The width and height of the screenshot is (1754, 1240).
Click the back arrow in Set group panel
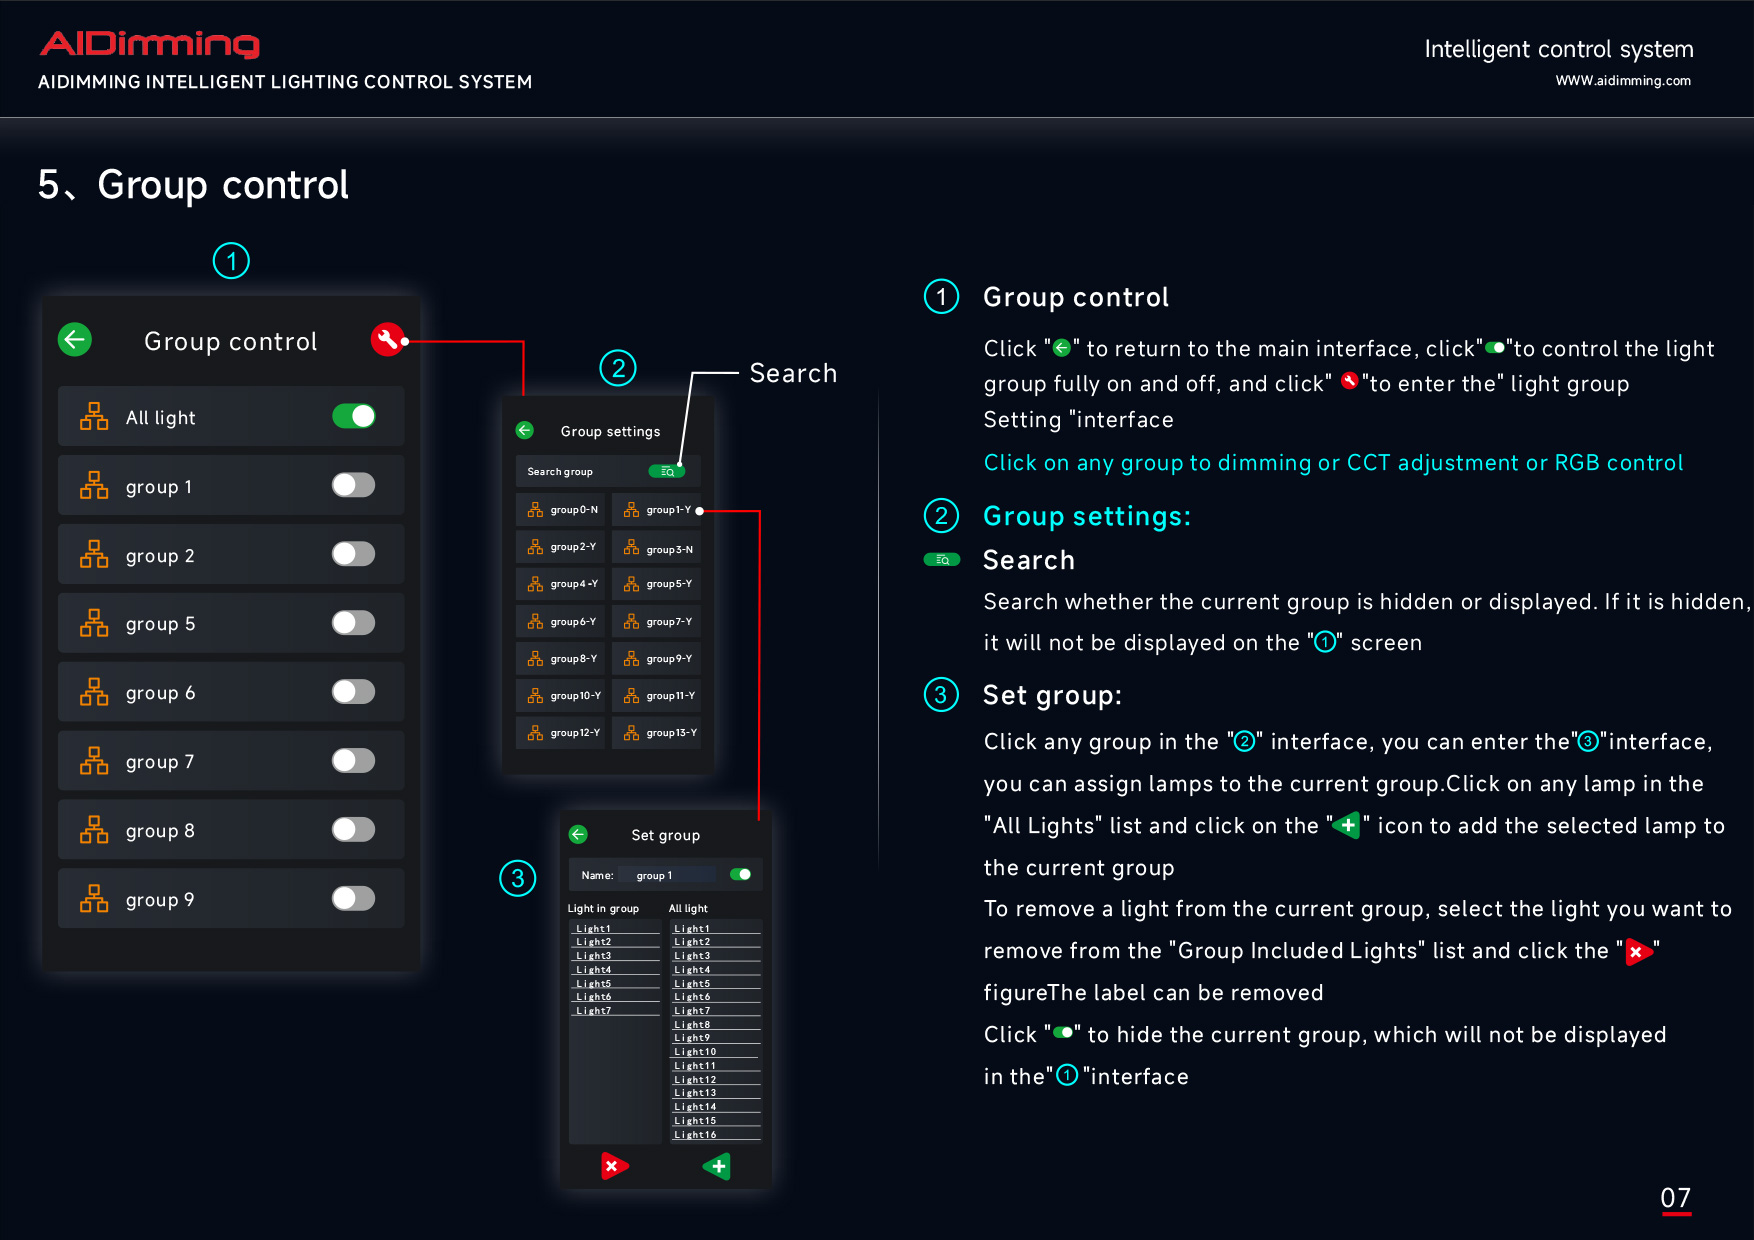click(578, 835)
